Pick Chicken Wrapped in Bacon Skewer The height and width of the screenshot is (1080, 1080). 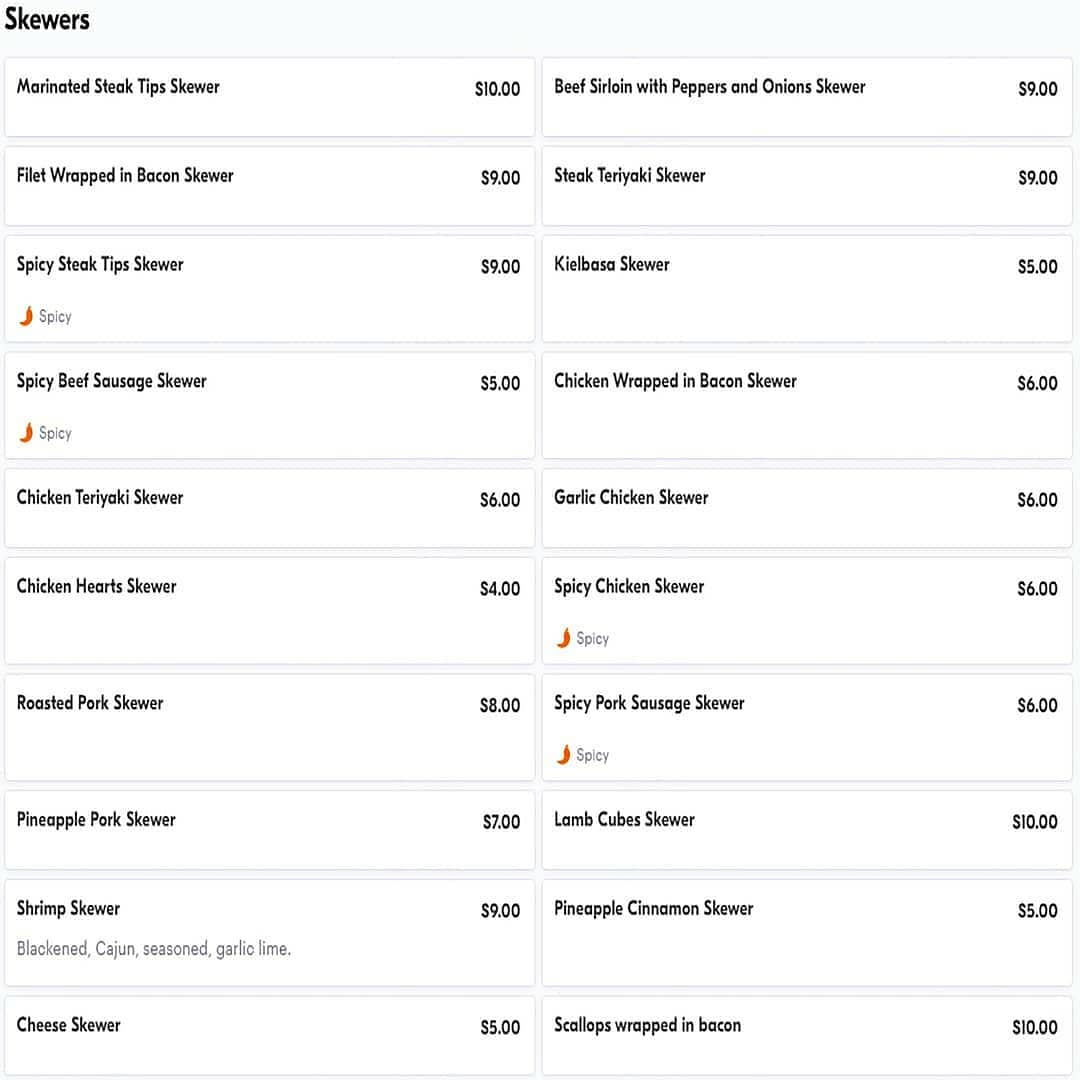pyautogui.click(x=806, y=405)
